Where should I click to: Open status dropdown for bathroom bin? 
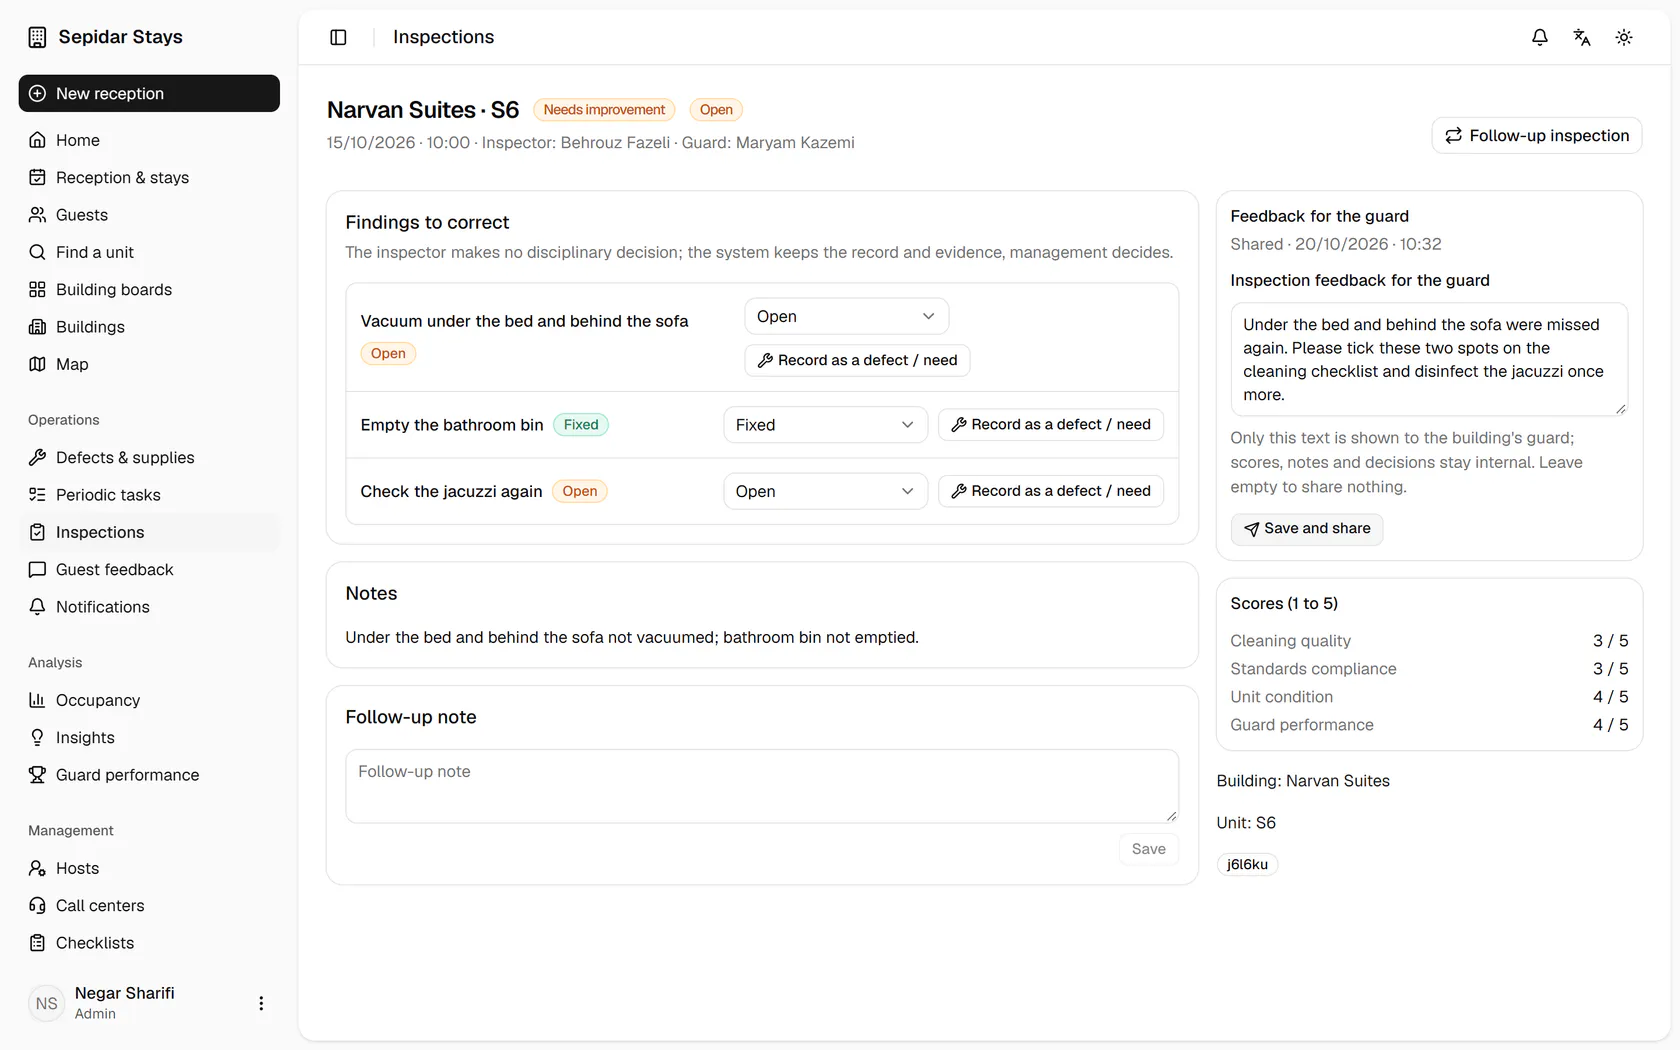pos(825,425)
